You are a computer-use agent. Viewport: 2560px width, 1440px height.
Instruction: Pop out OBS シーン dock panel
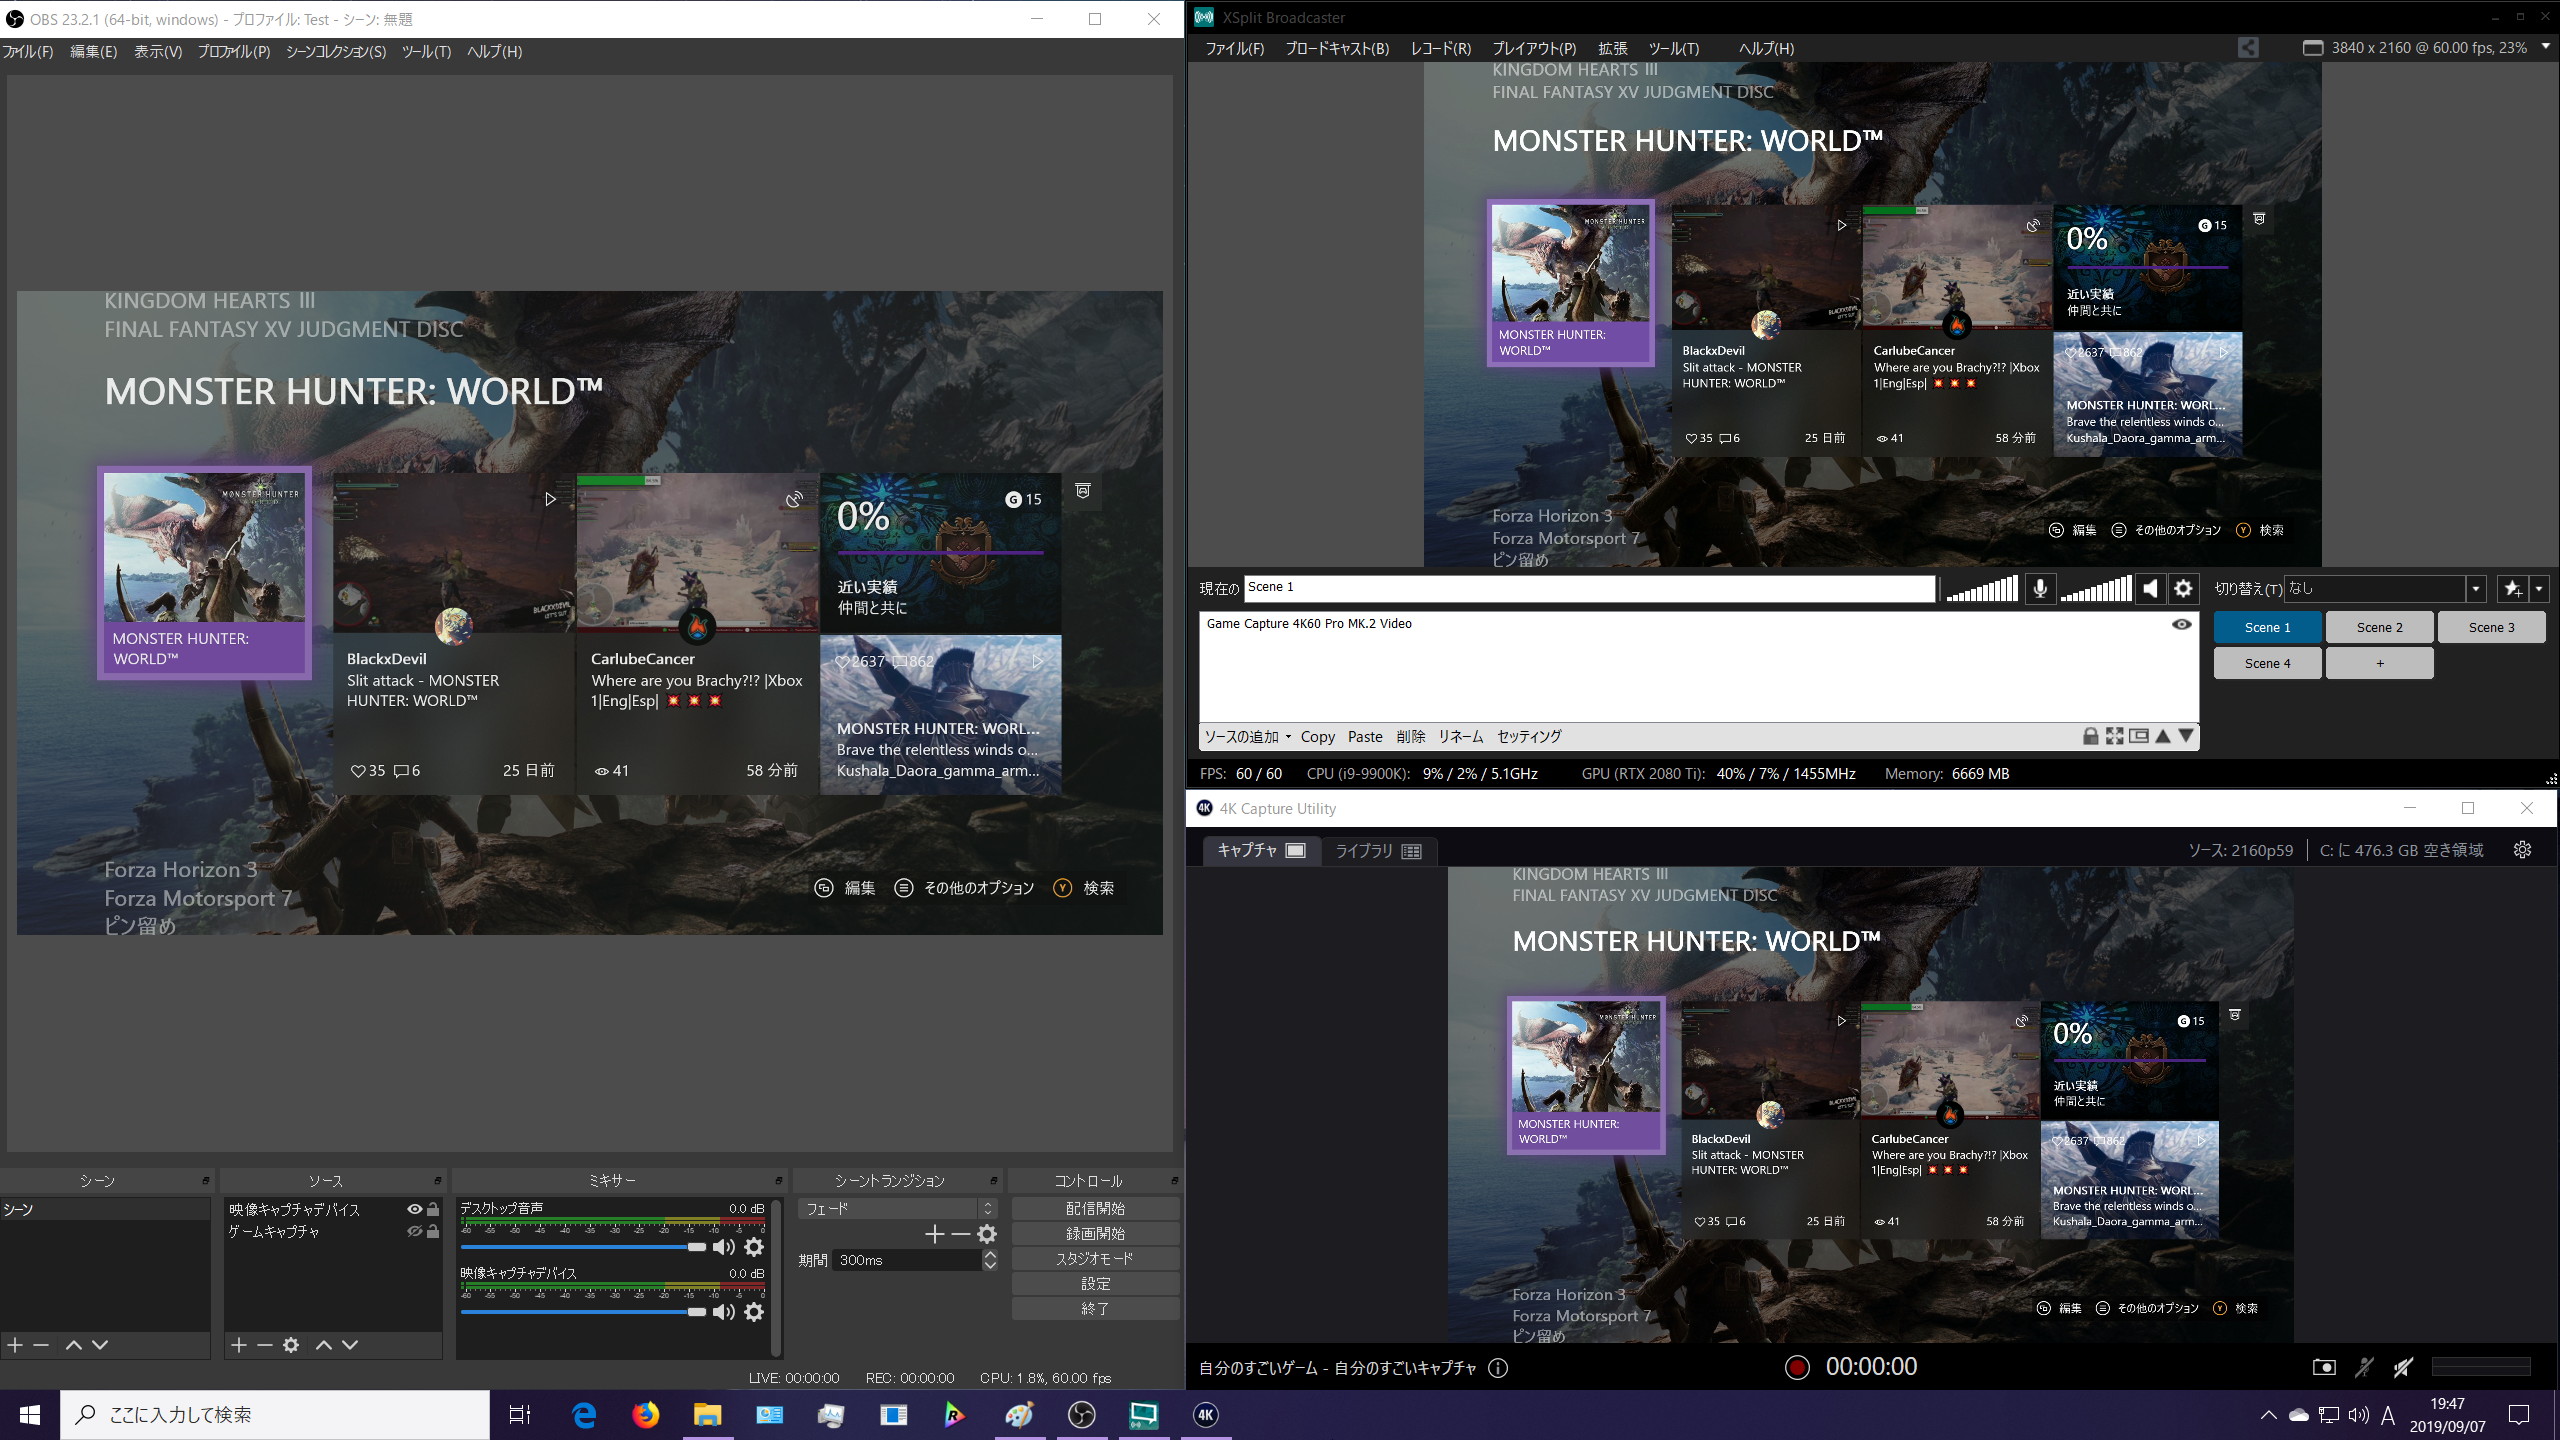coord(205,1181)
